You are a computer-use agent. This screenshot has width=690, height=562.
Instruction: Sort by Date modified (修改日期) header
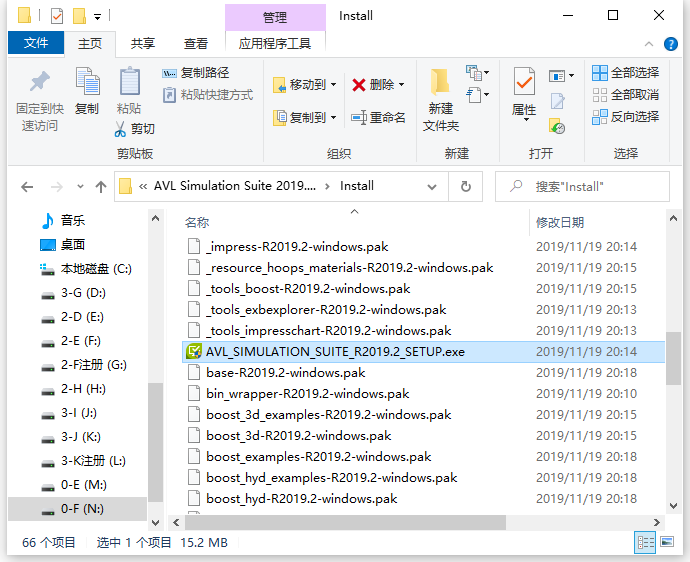click(560, 223)
